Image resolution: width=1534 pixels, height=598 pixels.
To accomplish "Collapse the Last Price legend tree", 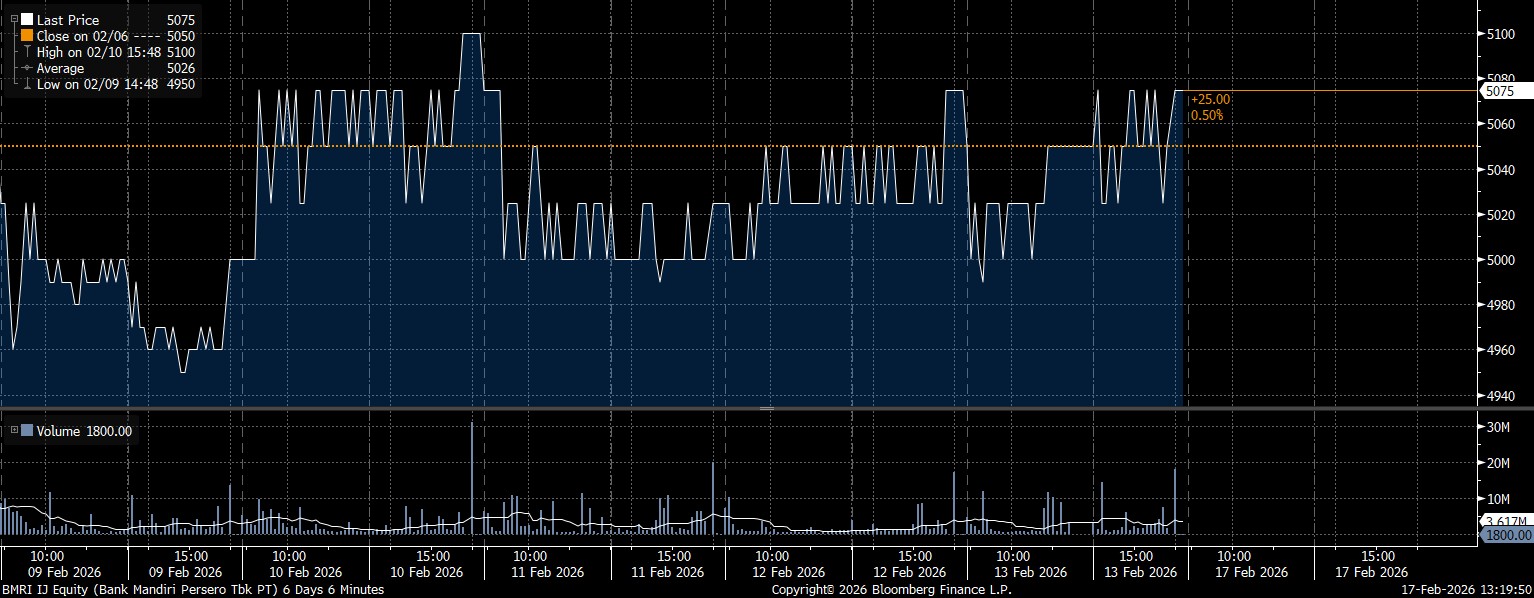I will (x=13, y=20).
